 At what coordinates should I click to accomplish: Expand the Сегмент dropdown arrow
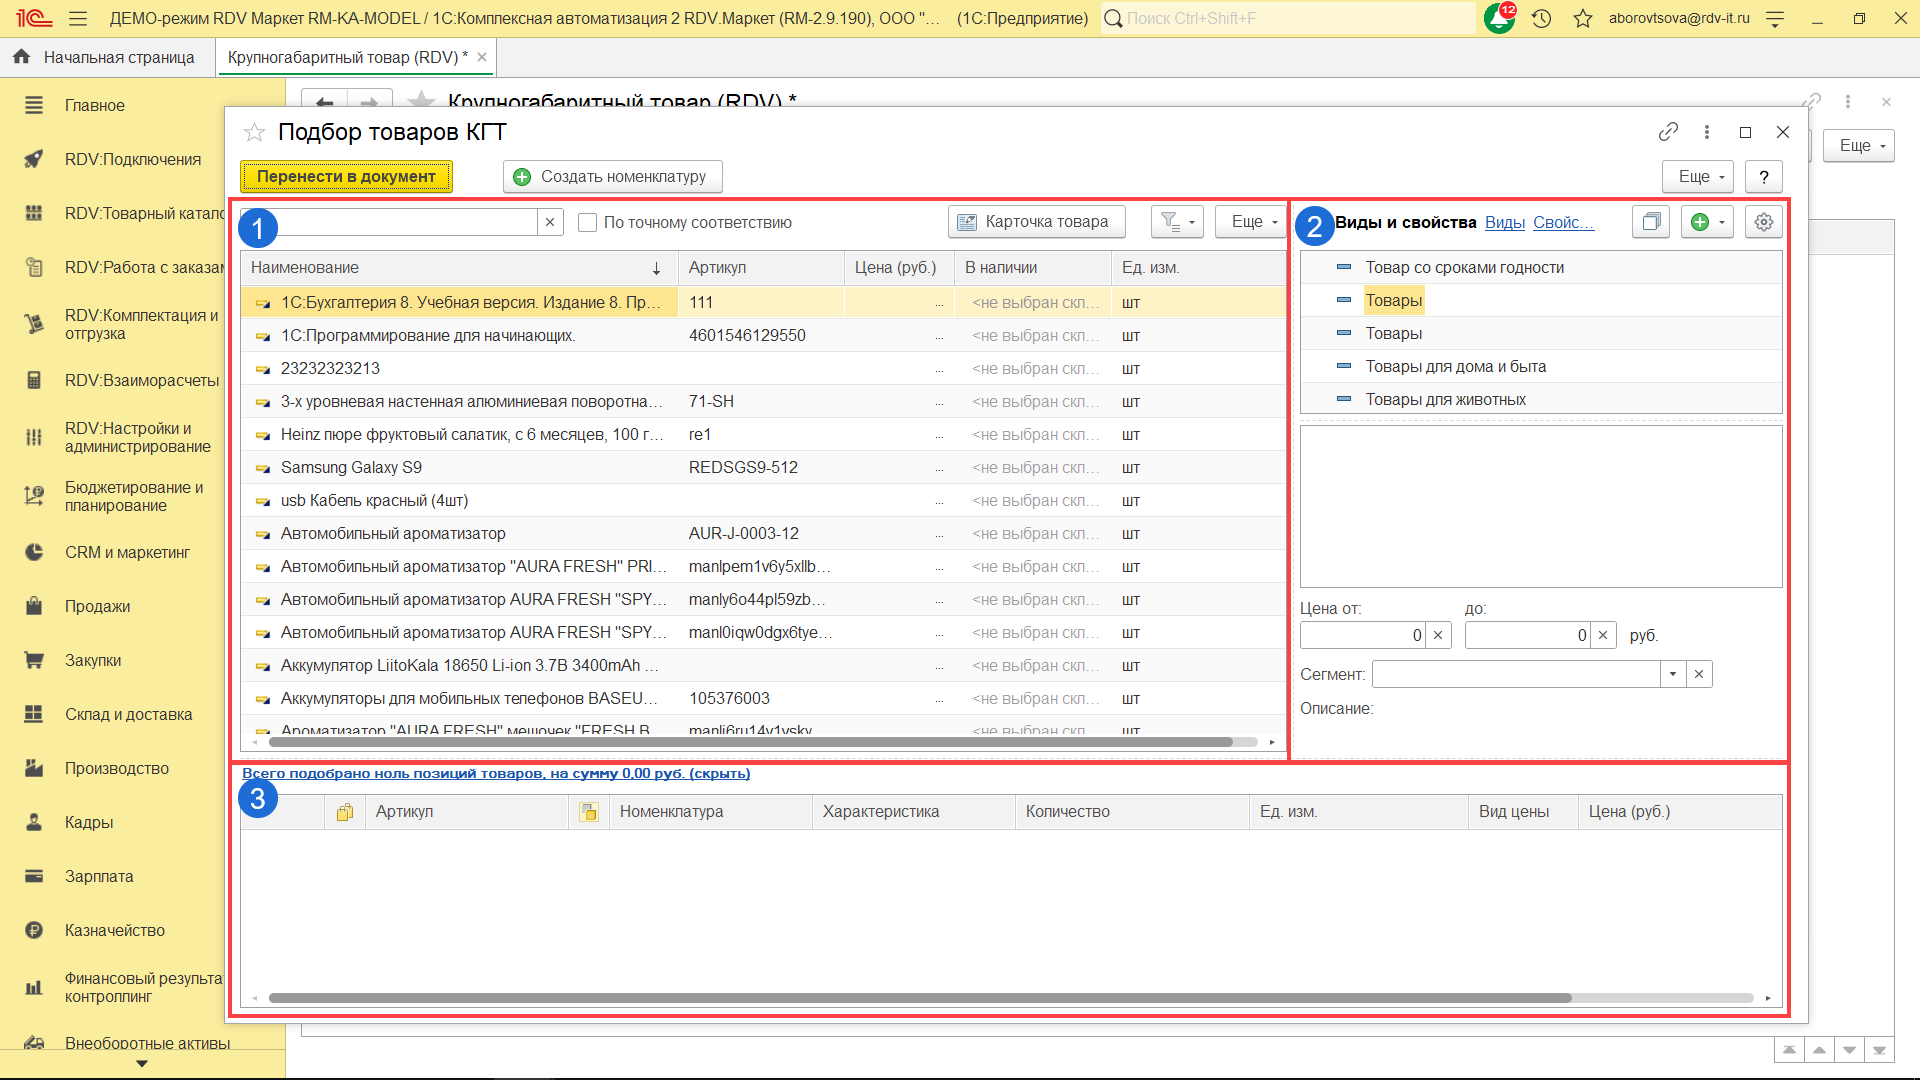pos(1673,674)
